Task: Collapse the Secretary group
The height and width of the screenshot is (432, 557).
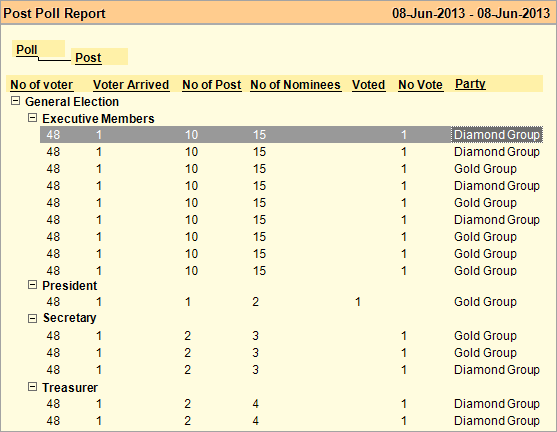Action: (32, 318)
